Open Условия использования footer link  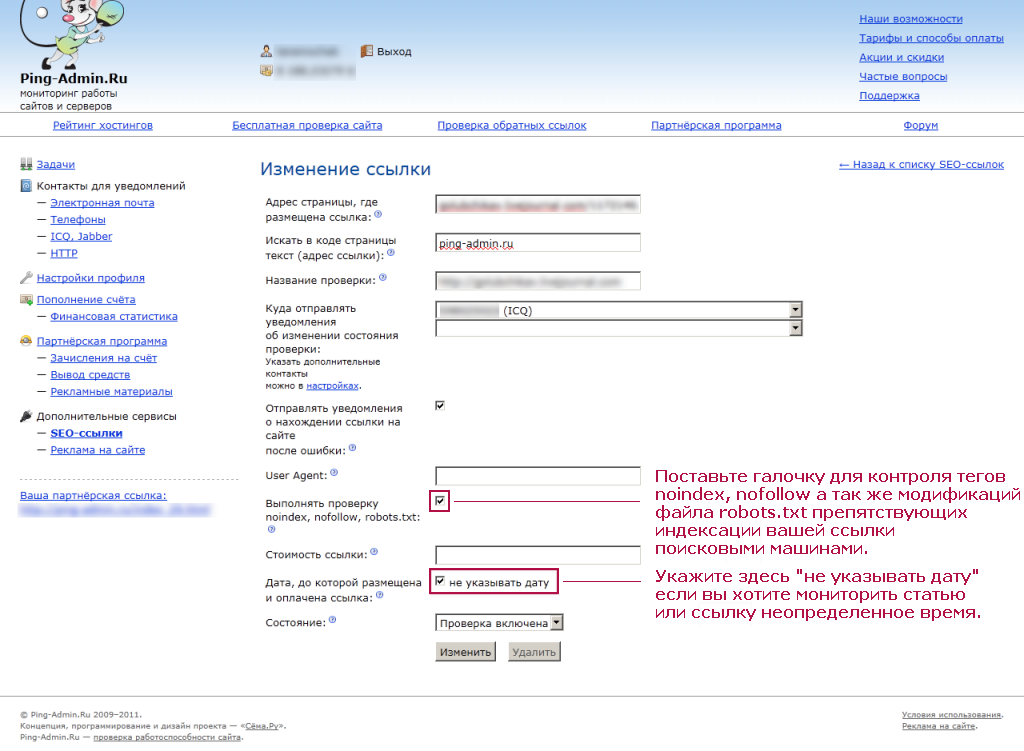952,714
